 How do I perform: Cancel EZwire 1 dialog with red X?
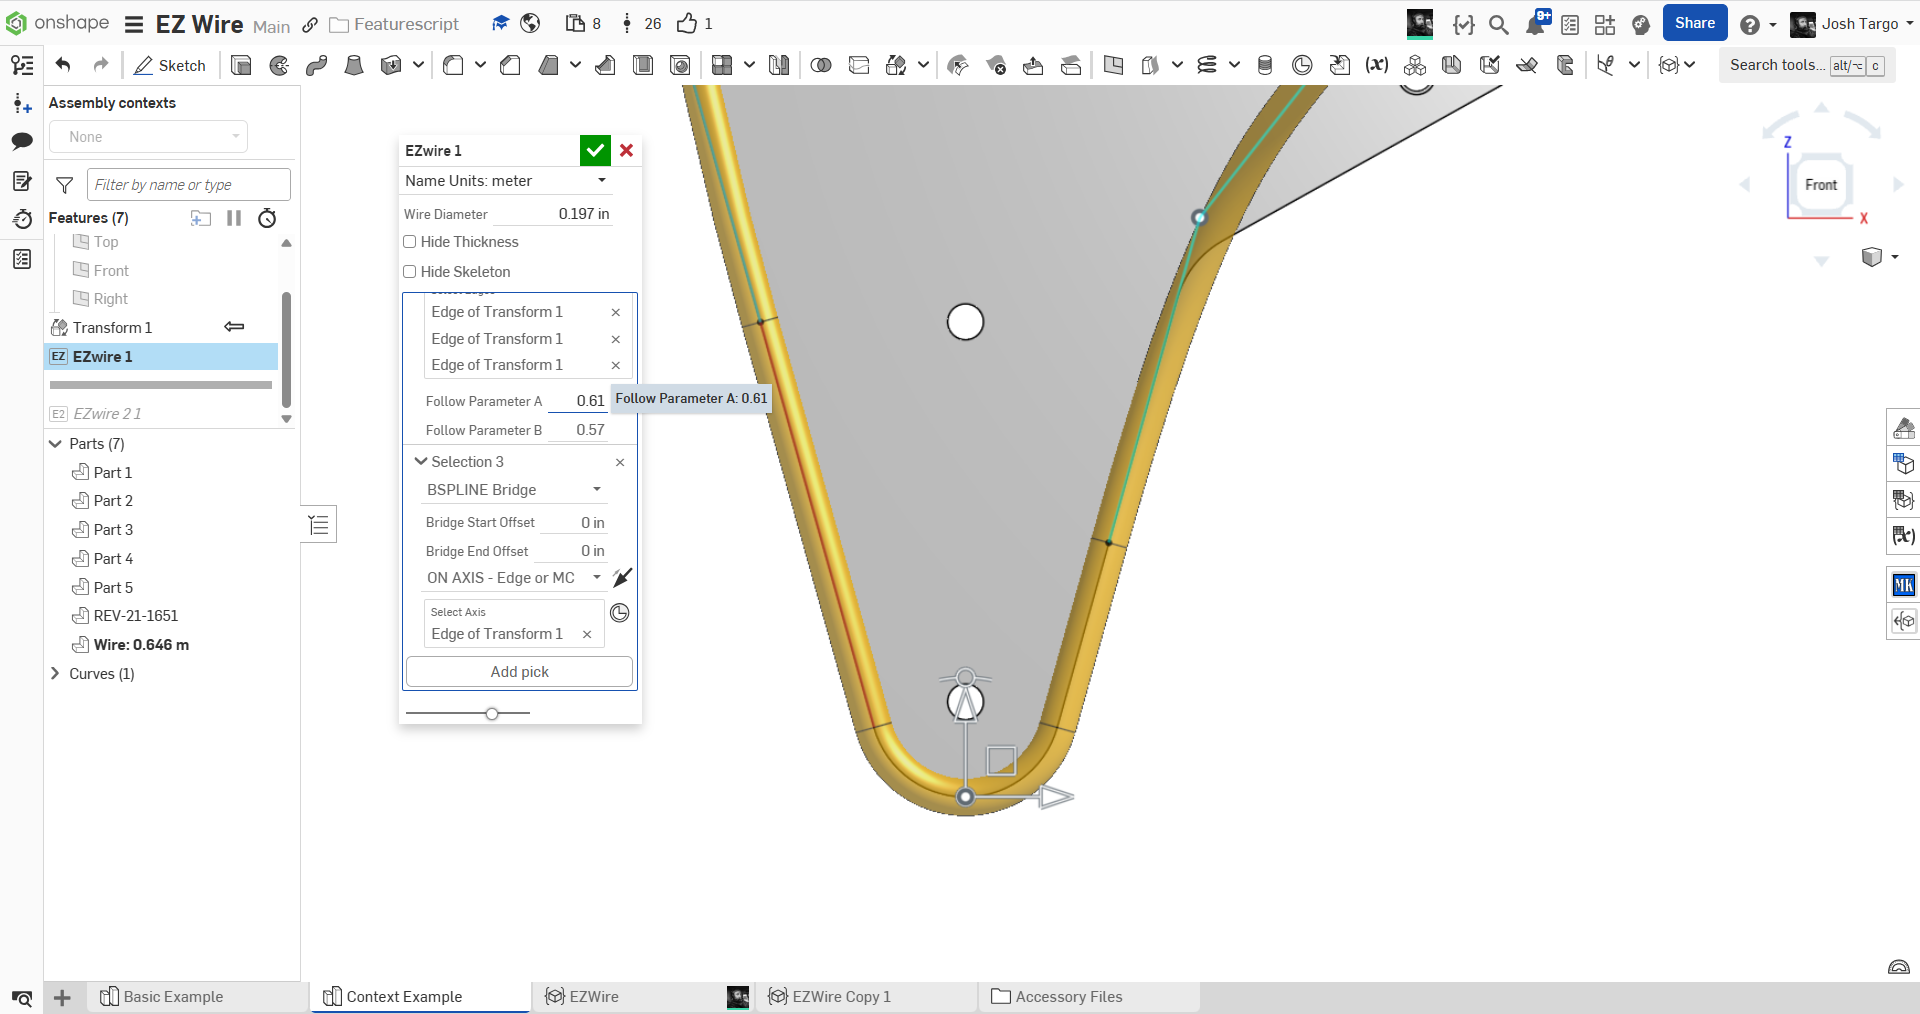tap(627, 150)
